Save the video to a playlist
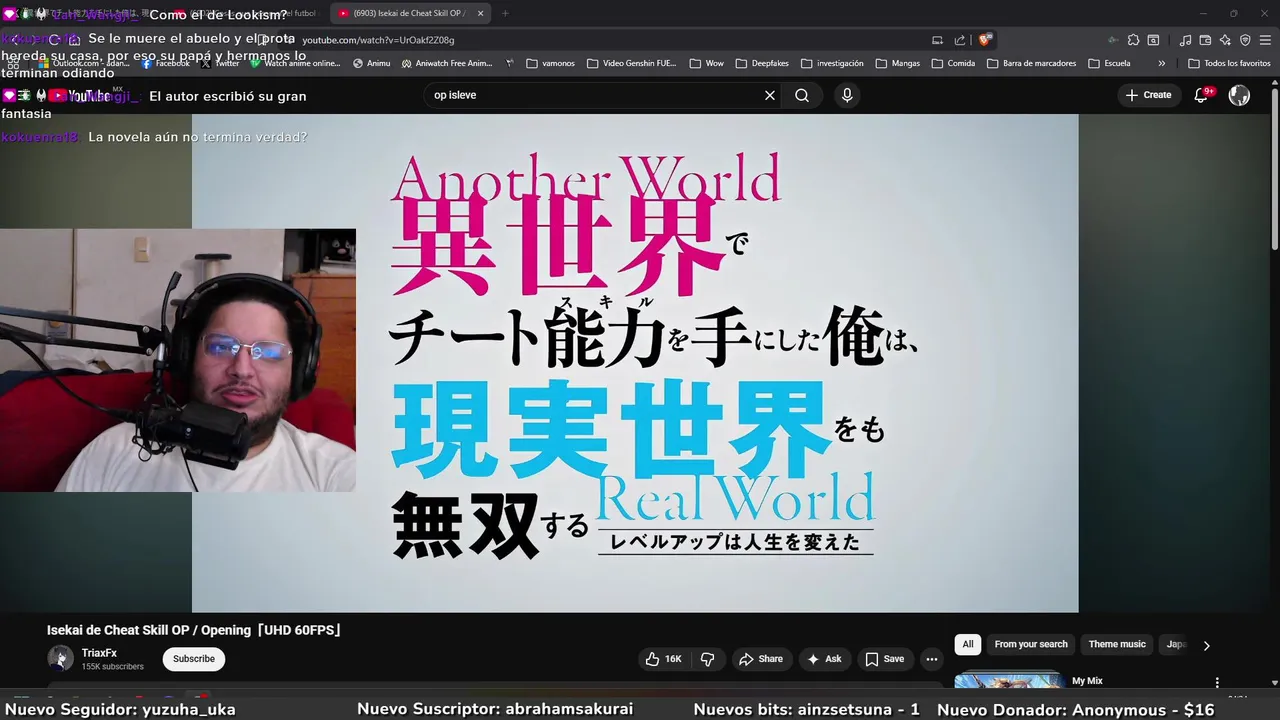1280x720 pixels. pyautogui.click(x=885, y=659)
